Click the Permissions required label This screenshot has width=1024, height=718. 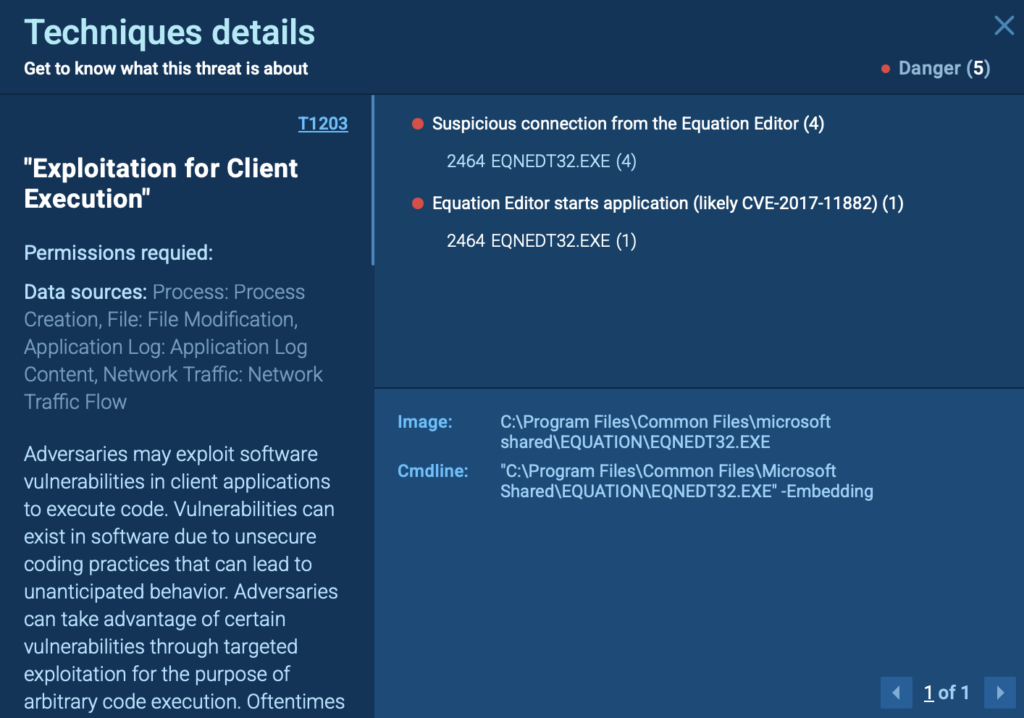coord(118,252)
